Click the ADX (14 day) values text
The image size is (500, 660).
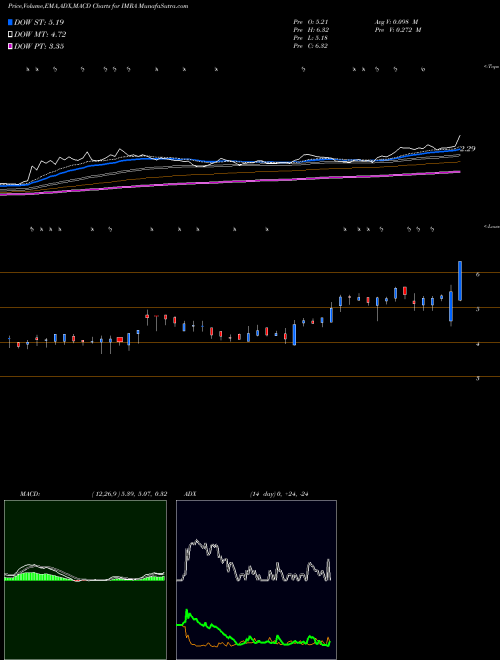[x=279, y=494]
